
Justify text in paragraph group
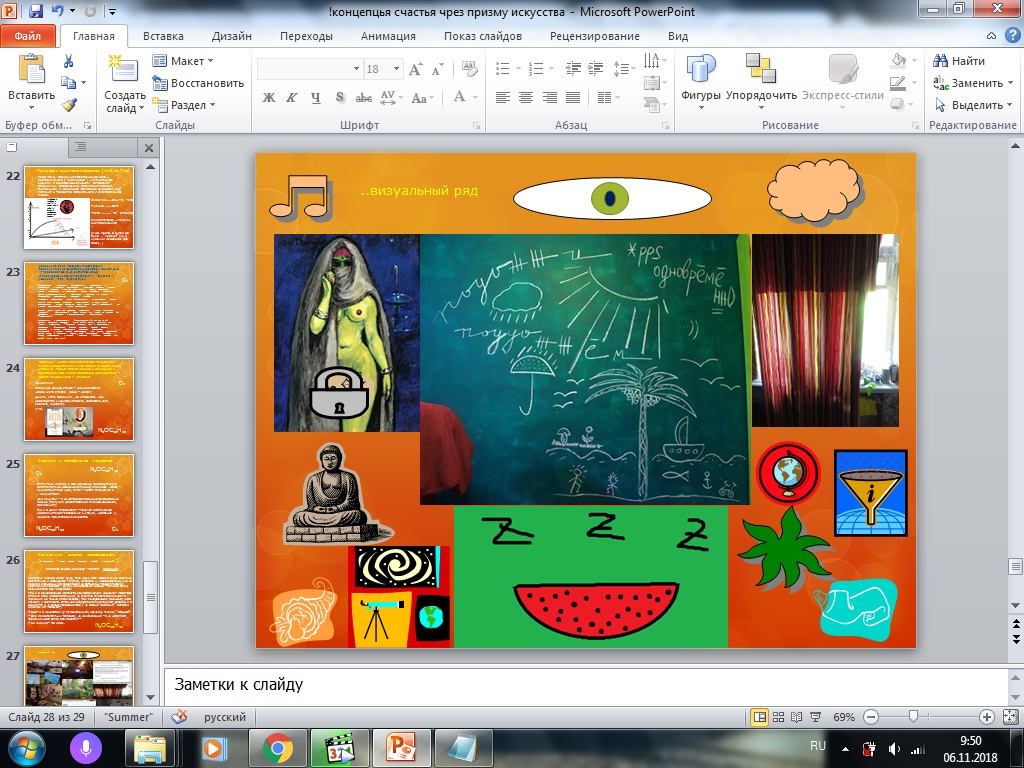(573, 98)
